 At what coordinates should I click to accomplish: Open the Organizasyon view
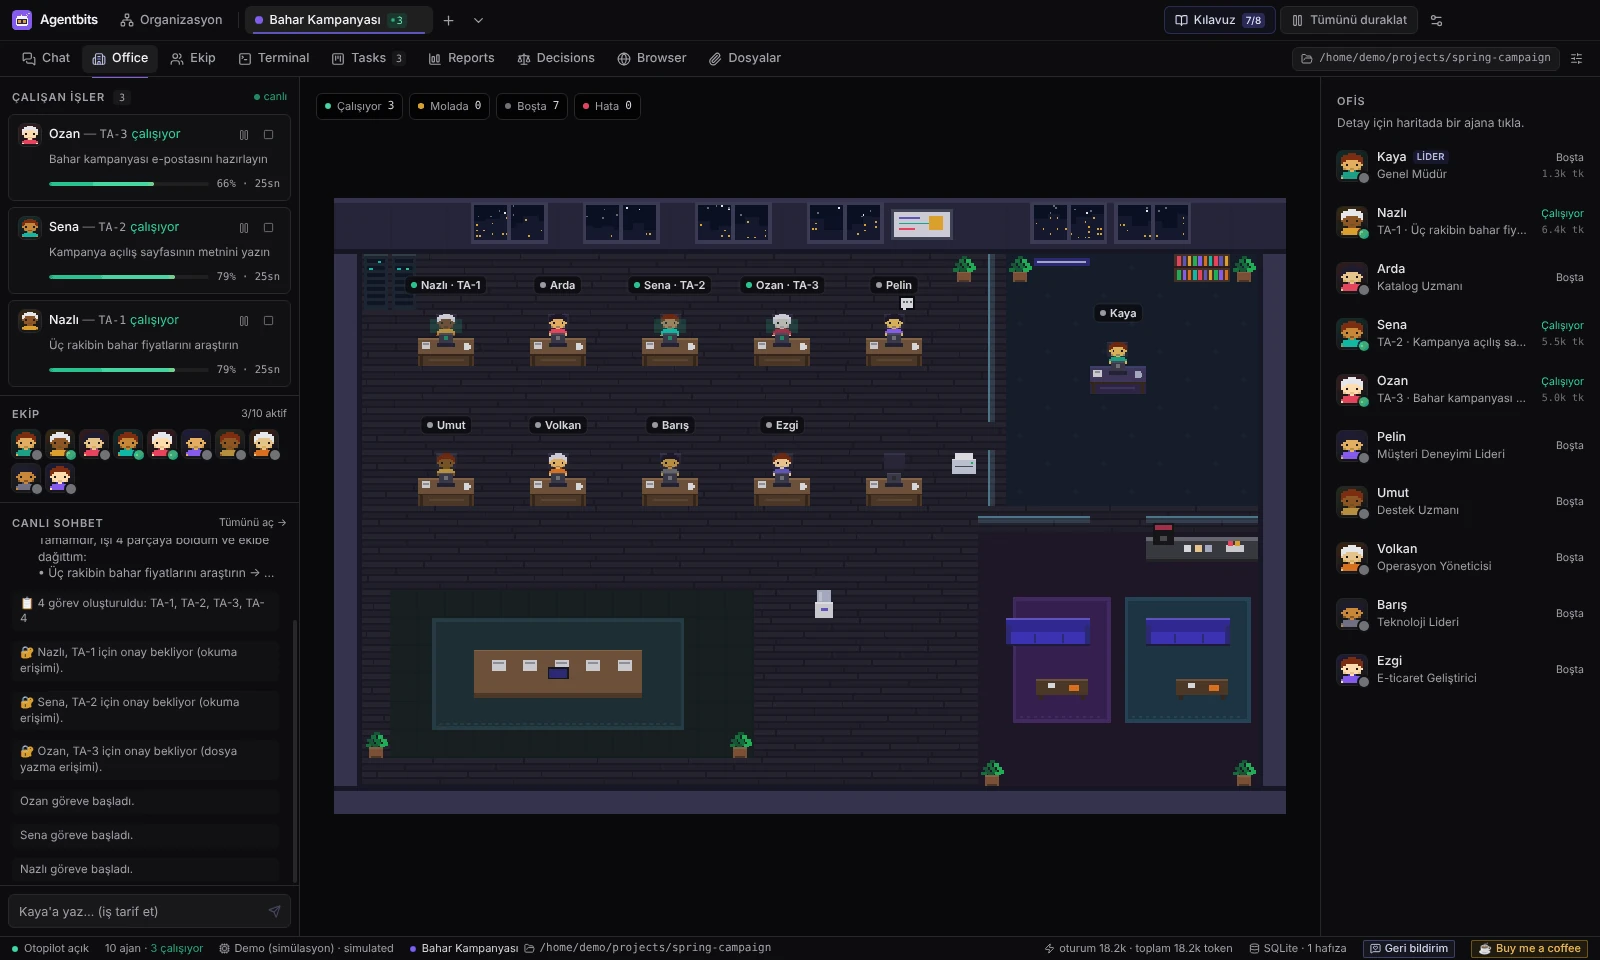pyautogui.click(x=171, y=20)
